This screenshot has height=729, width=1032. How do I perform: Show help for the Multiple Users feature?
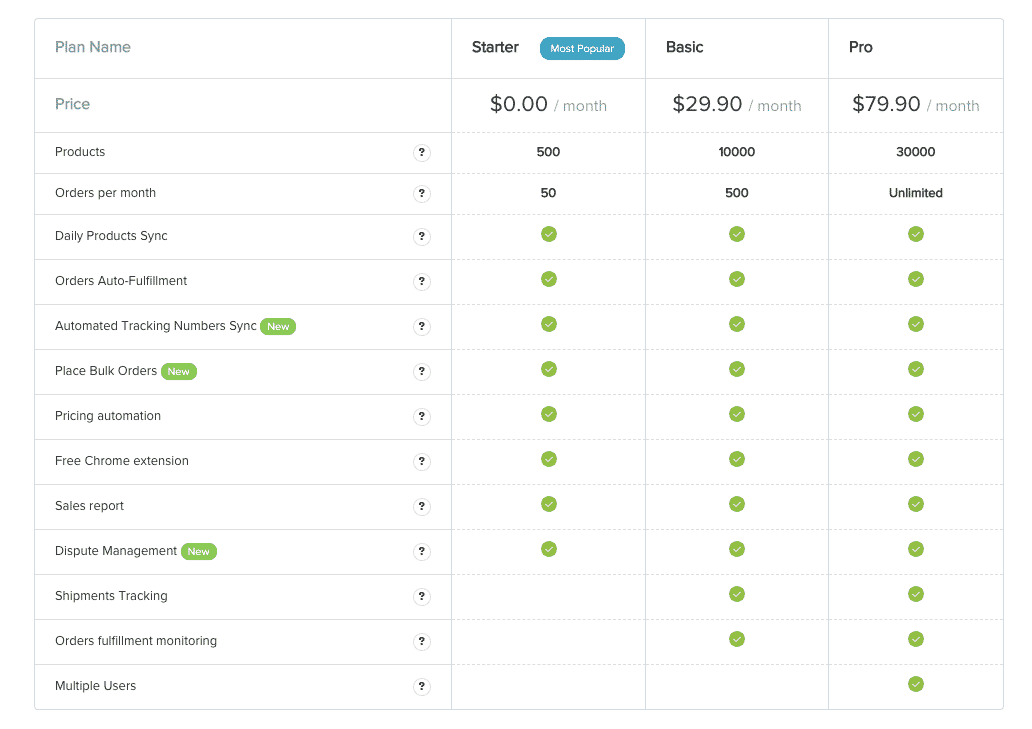click(x=422, y=687)
